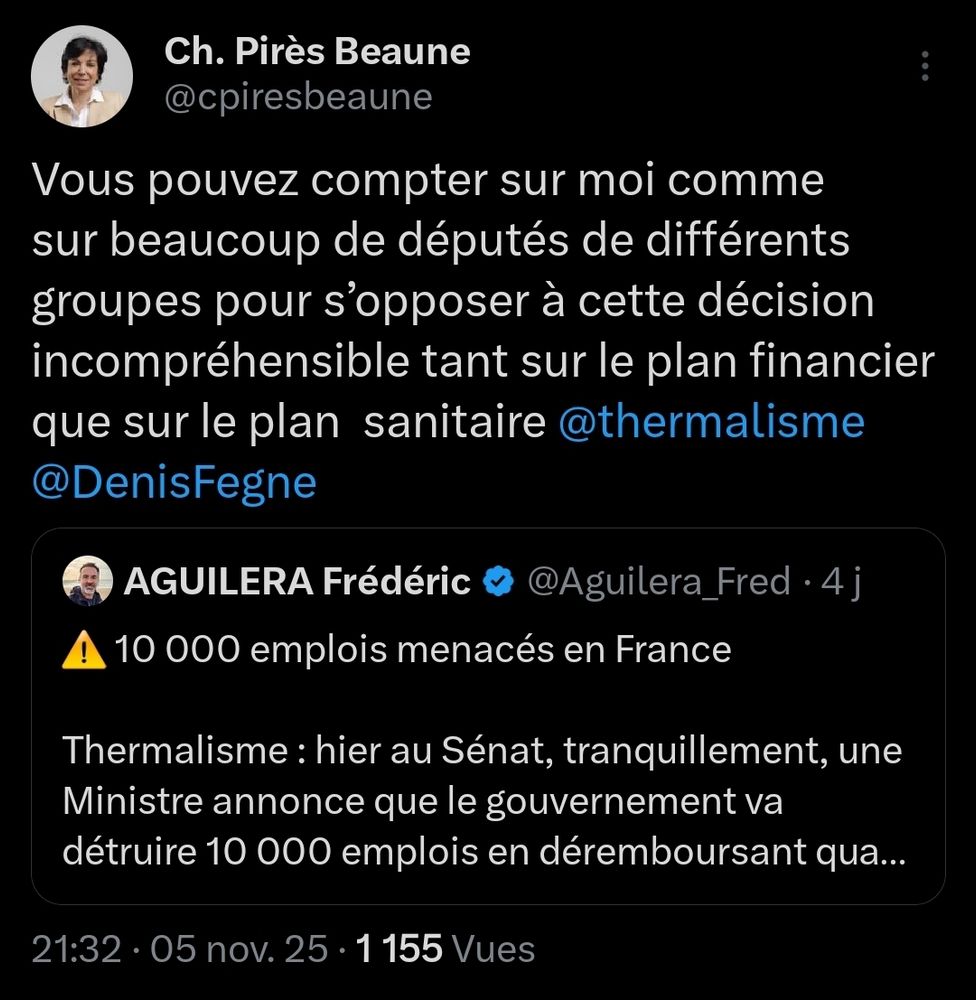976x1000 pixels.
Task: Click the main tweet text body
Action: pos(483,331)
